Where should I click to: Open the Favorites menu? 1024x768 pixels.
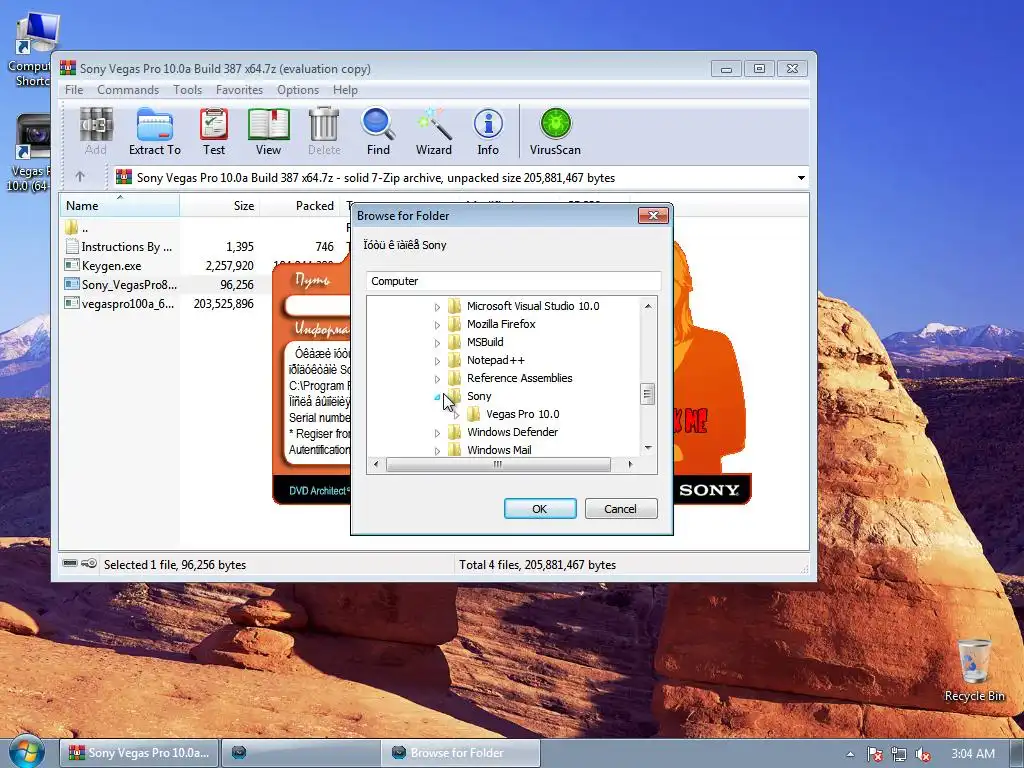[x=239, y=89]
